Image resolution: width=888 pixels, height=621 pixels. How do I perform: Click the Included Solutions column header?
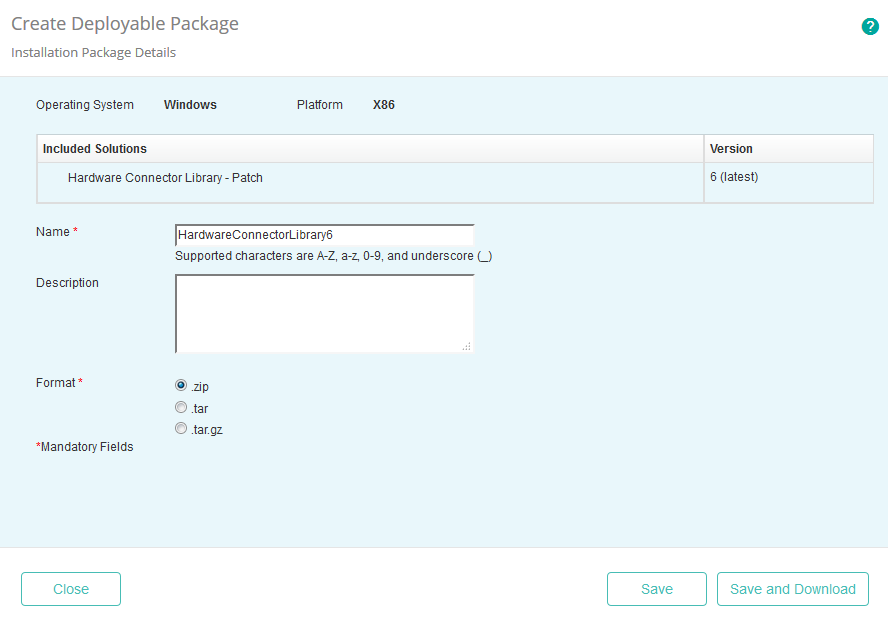tap(93, 148)
